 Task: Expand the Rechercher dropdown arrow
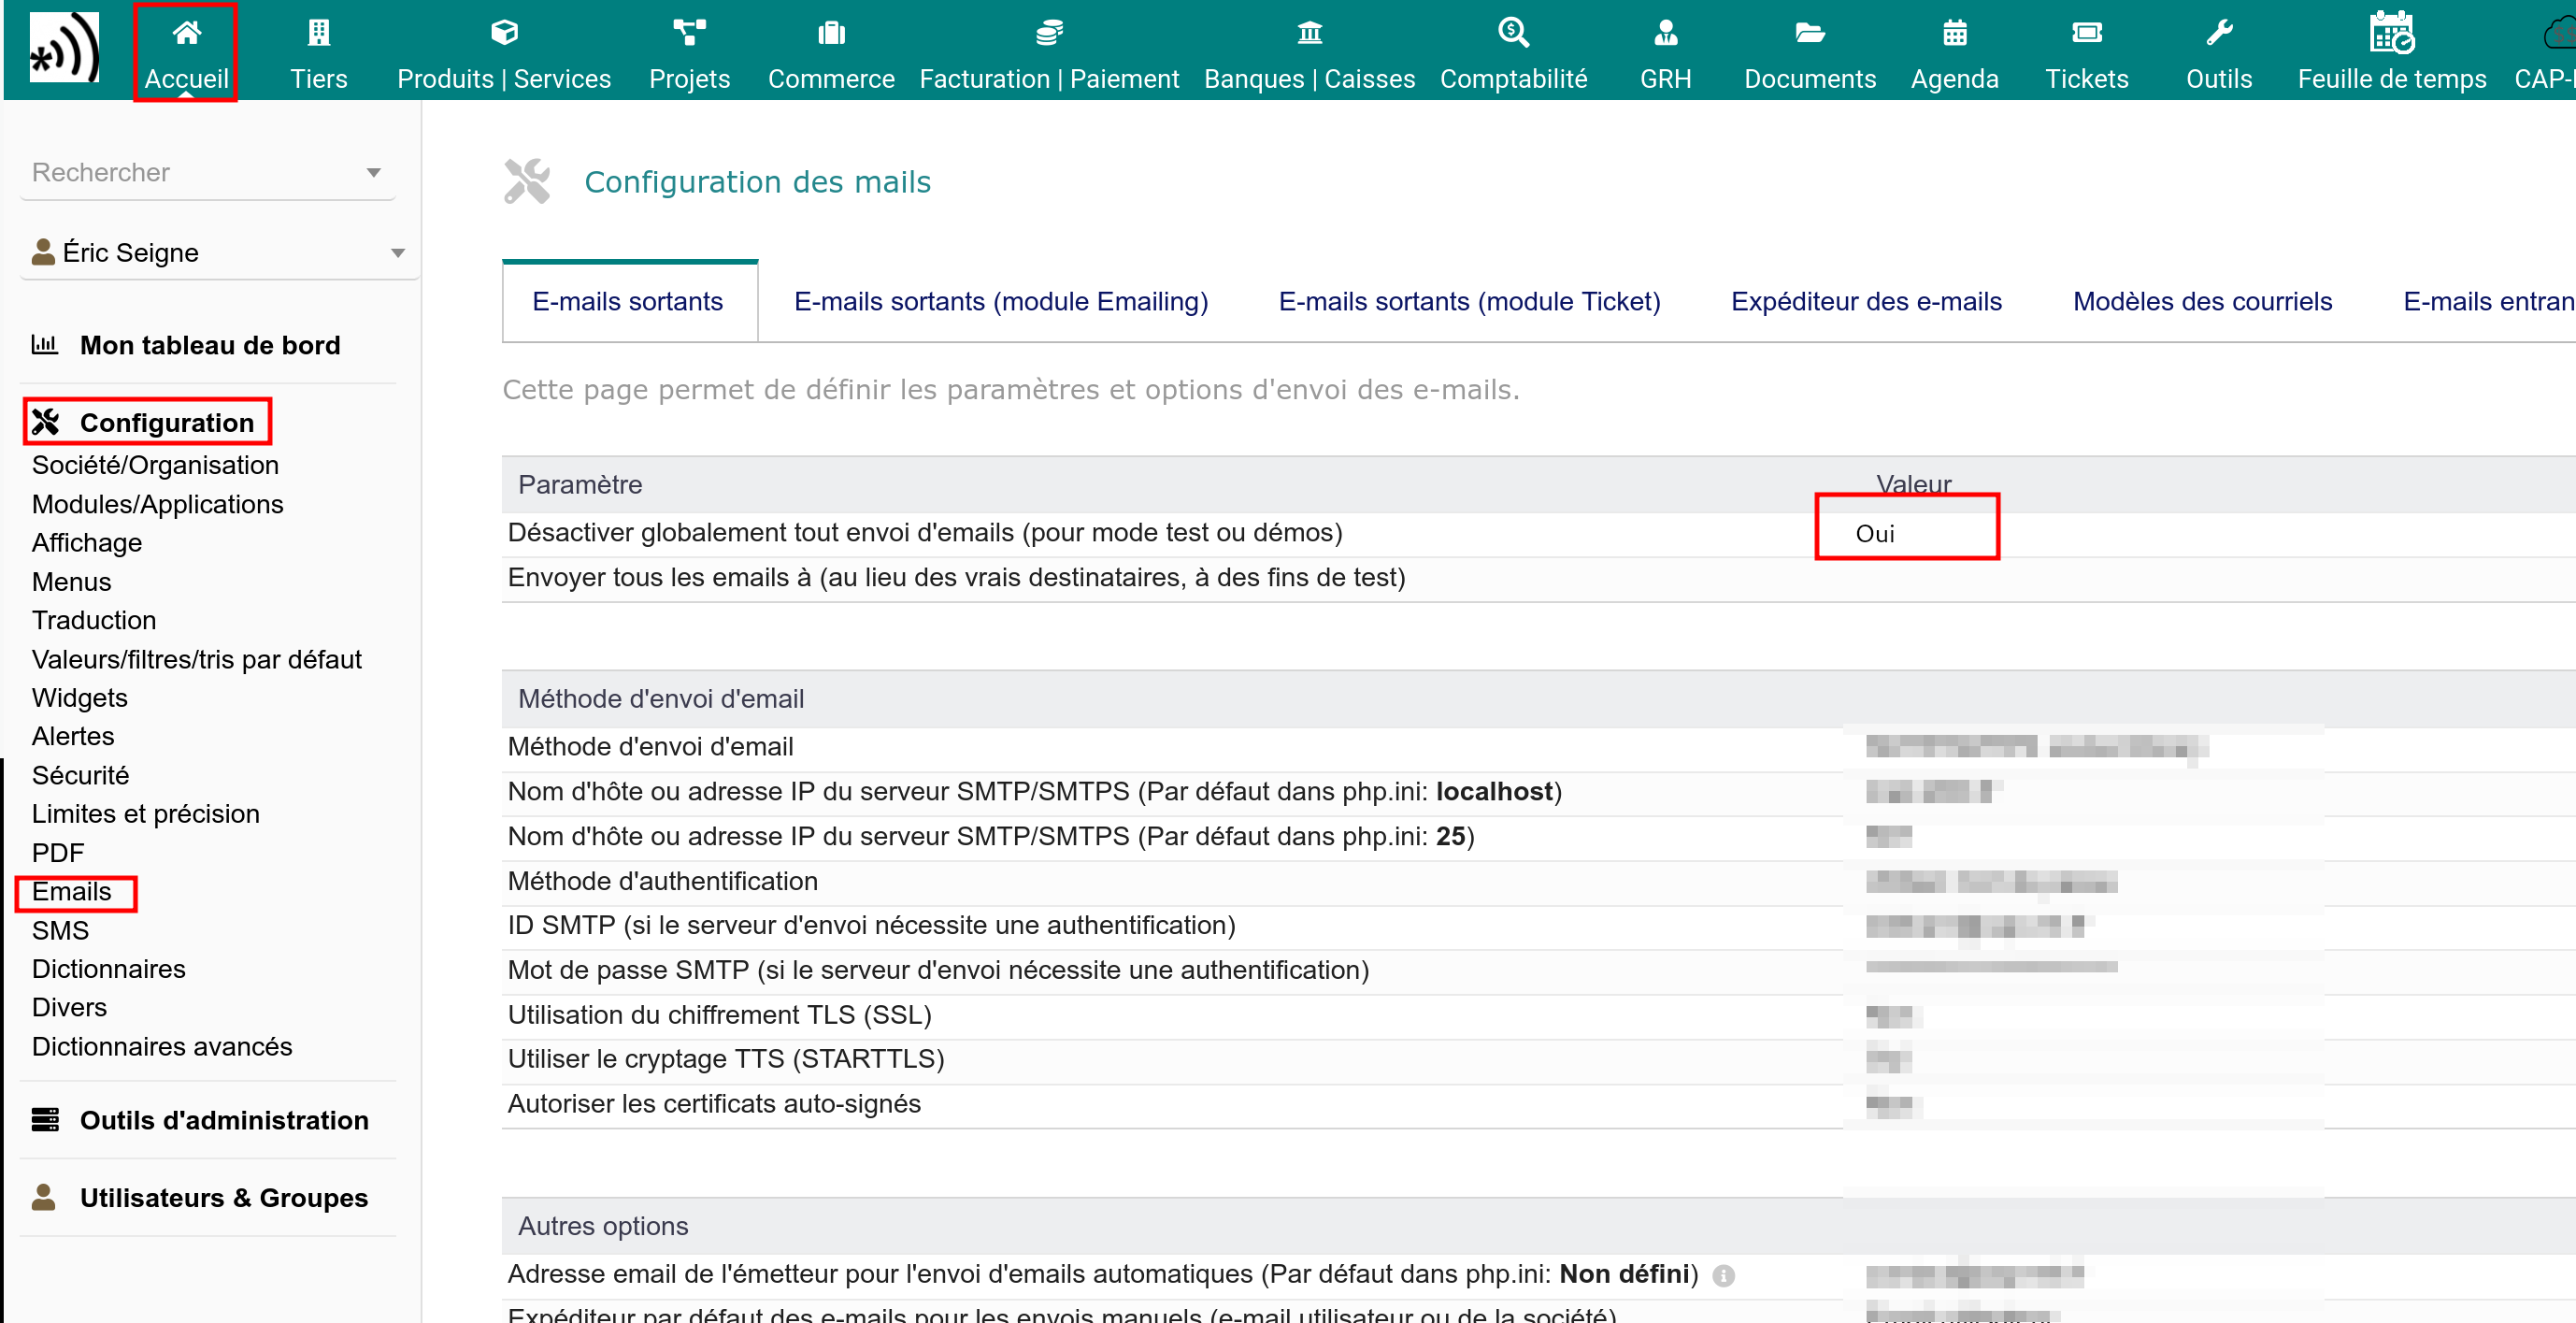(373, 173)
